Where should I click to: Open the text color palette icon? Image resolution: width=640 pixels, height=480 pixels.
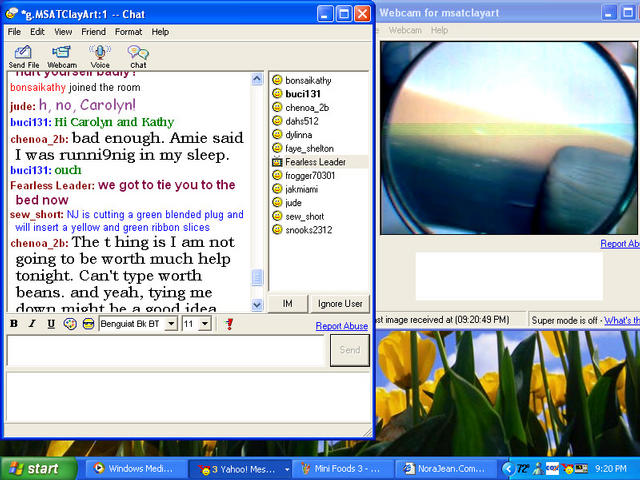tap(70, 324)
